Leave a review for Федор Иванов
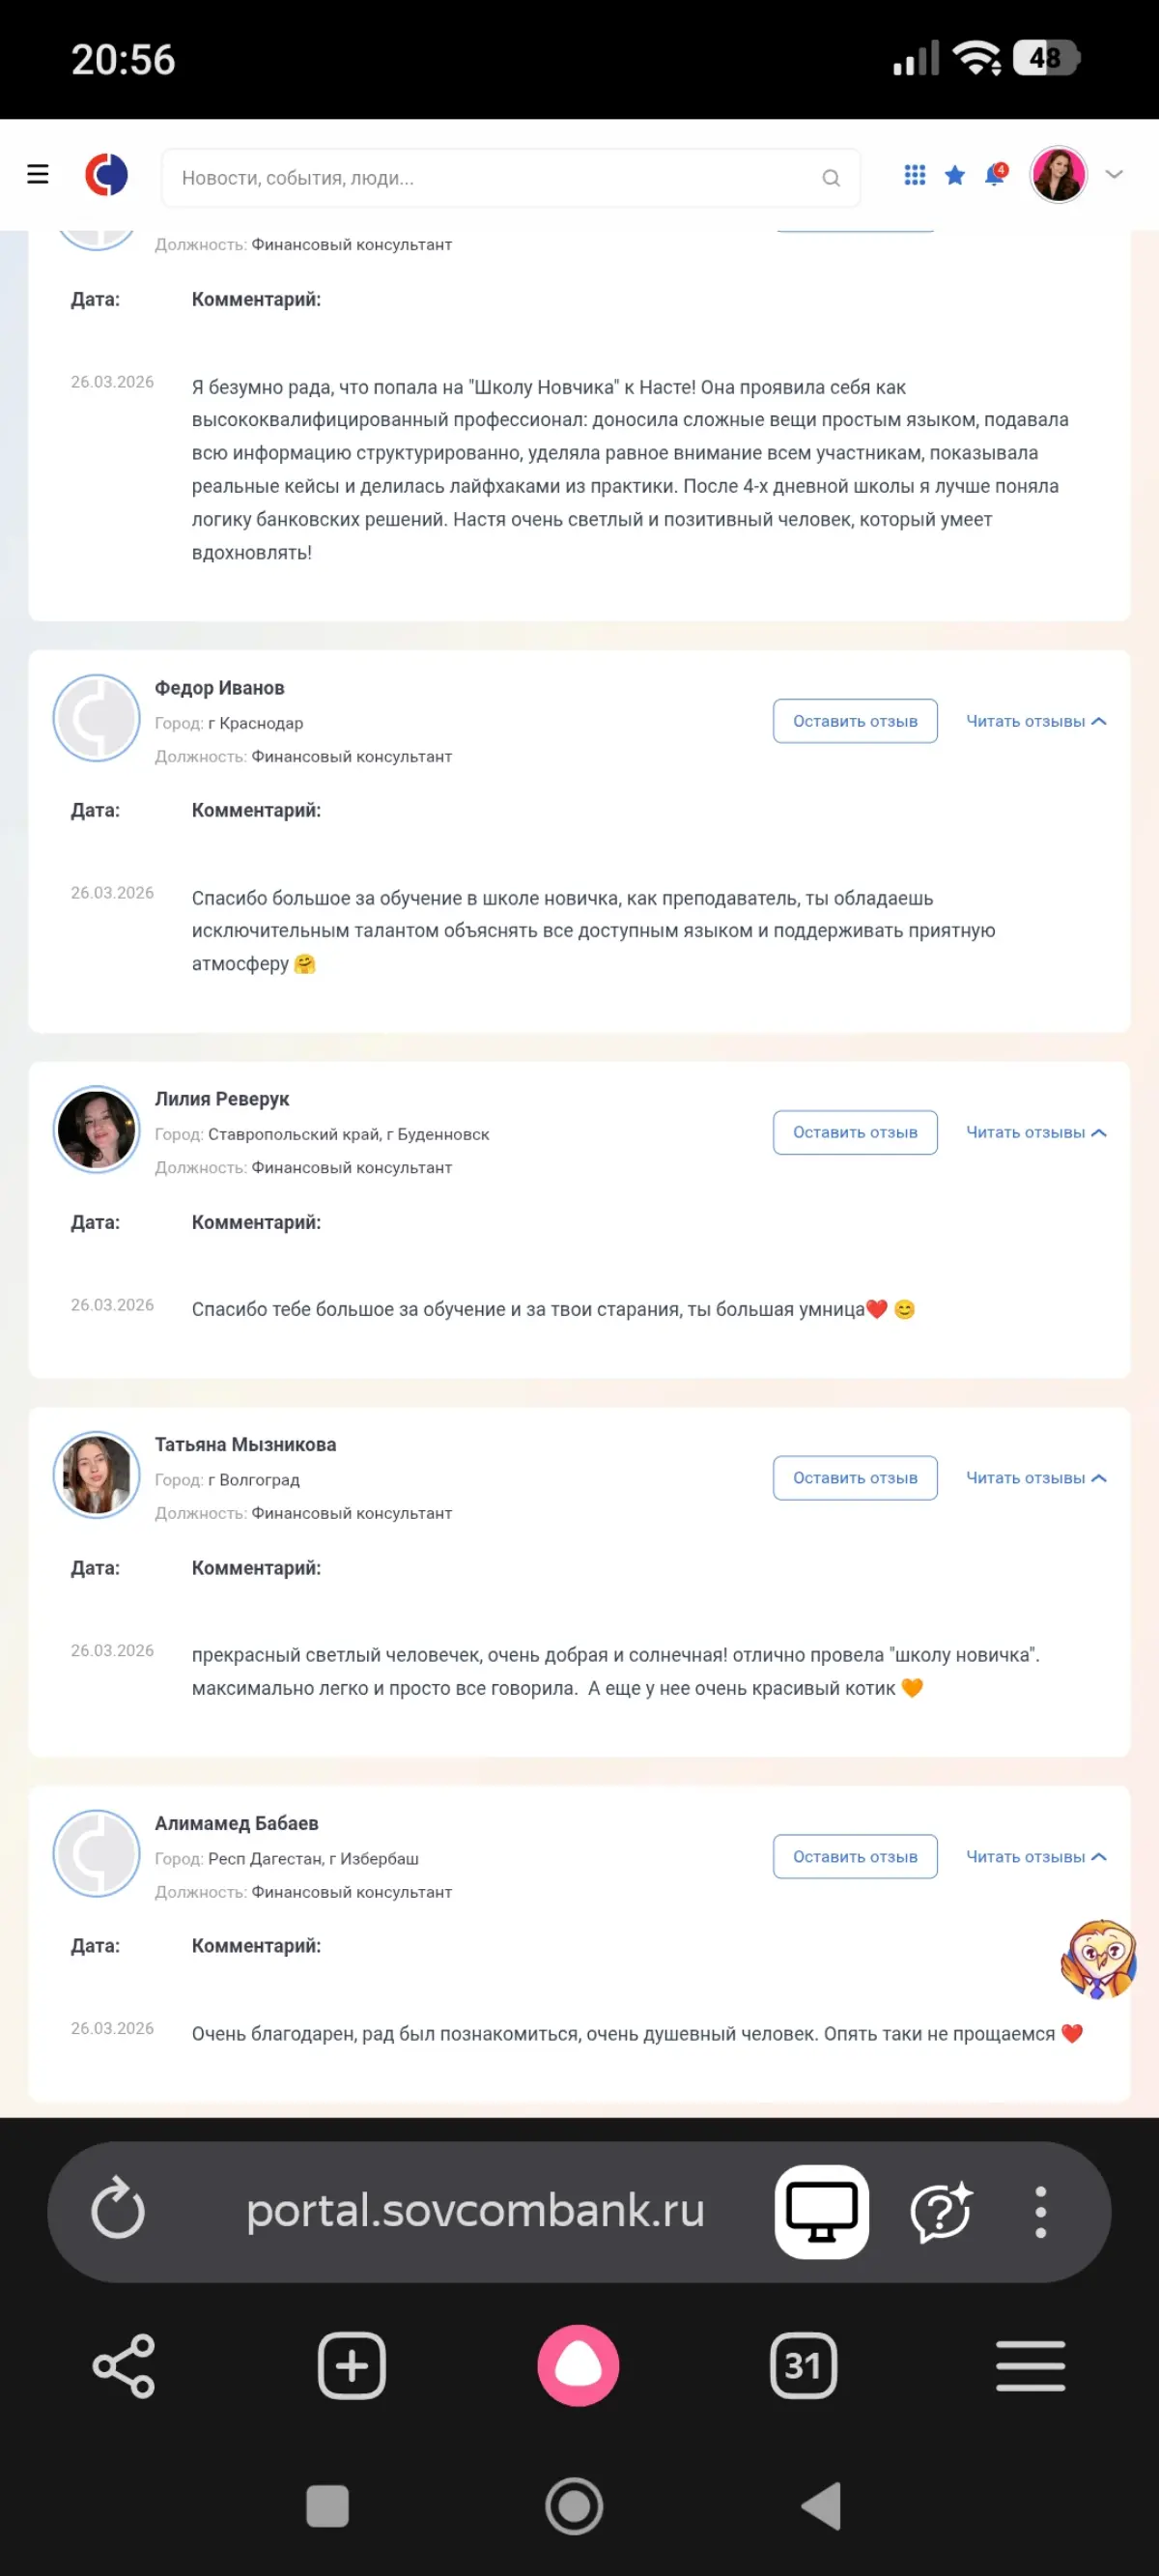1159x2576 pixels. tap(855, 721)
